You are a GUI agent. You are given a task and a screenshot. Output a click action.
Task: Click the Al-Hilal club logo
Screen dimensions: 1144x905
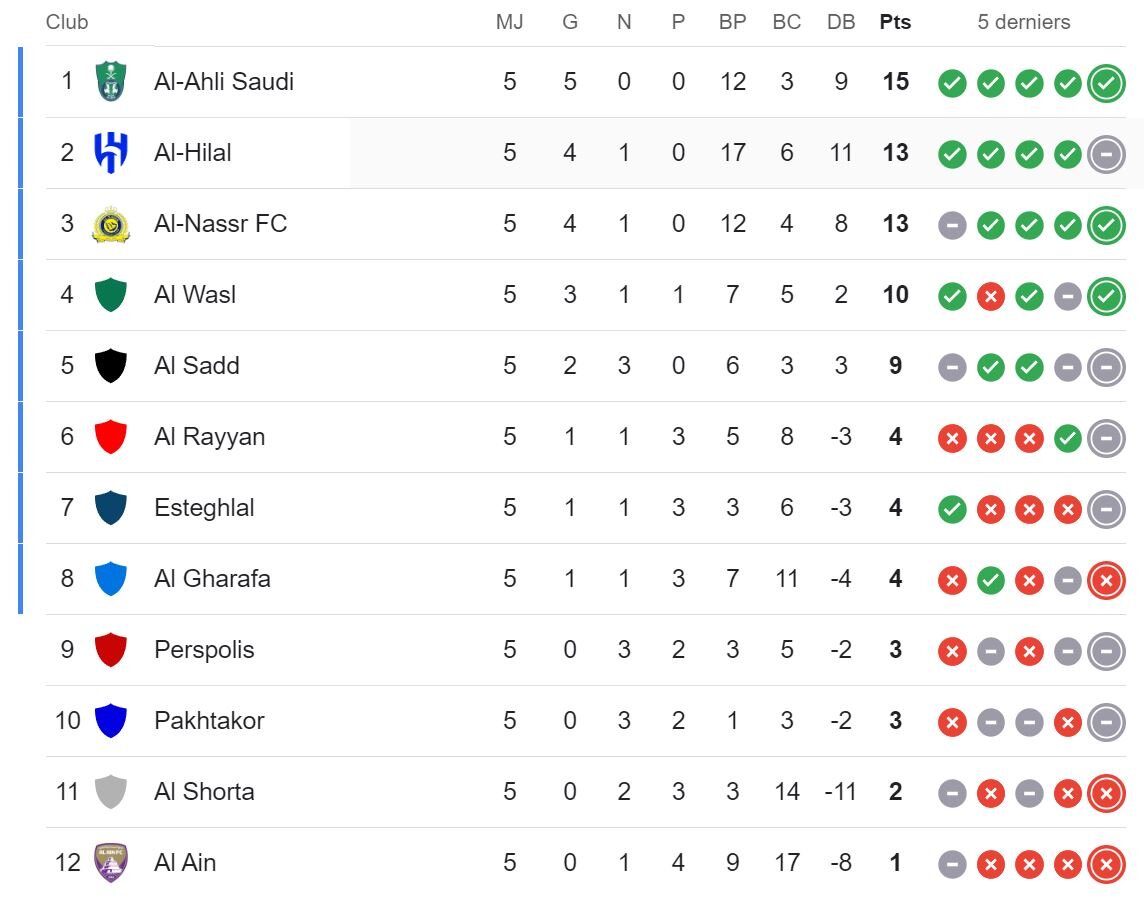[x=110, y=153]
